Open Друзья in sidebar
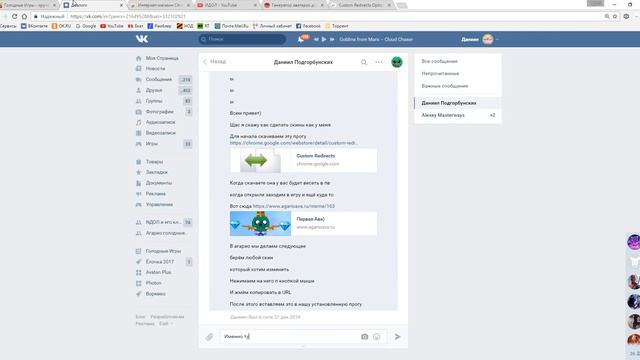This screenshot has width=640, height=360. (x=153, y=90)
